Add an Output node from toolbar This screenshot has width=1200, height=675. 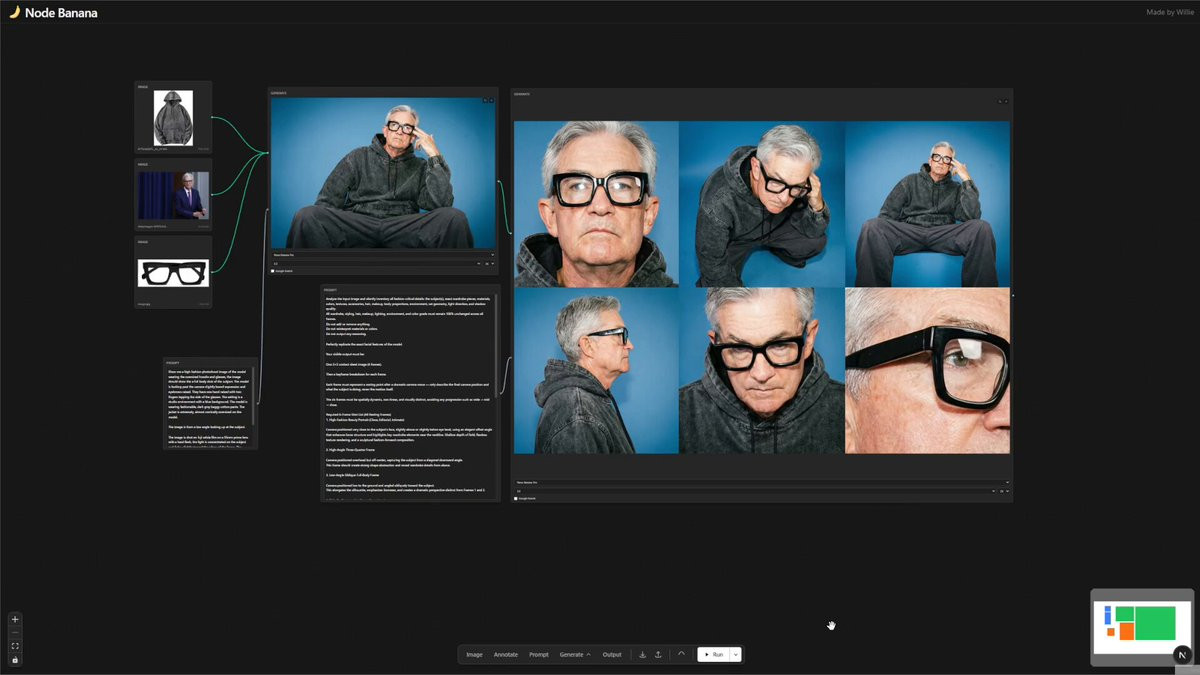(612, 654)
